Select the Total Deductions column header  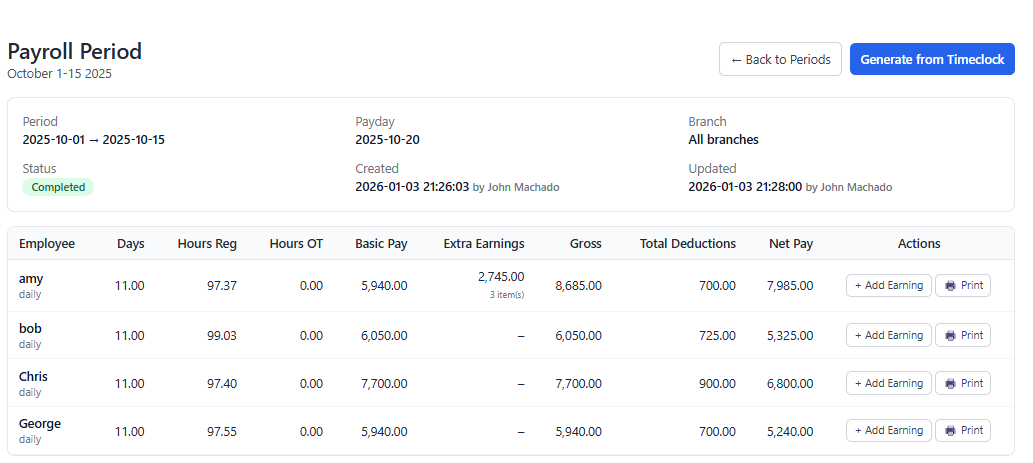pos(687,244)
